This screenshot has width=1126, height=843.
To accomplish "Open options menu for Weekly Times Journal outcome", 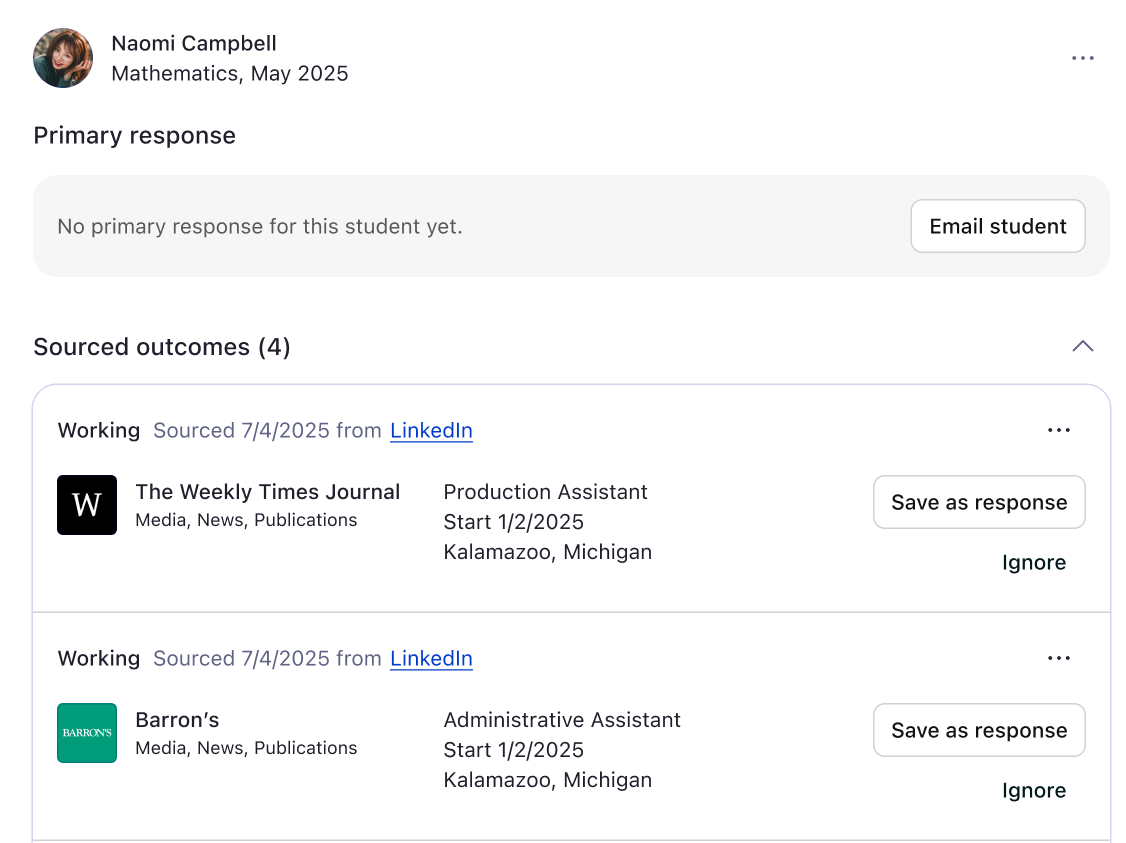I will [x=1058, y=430].
